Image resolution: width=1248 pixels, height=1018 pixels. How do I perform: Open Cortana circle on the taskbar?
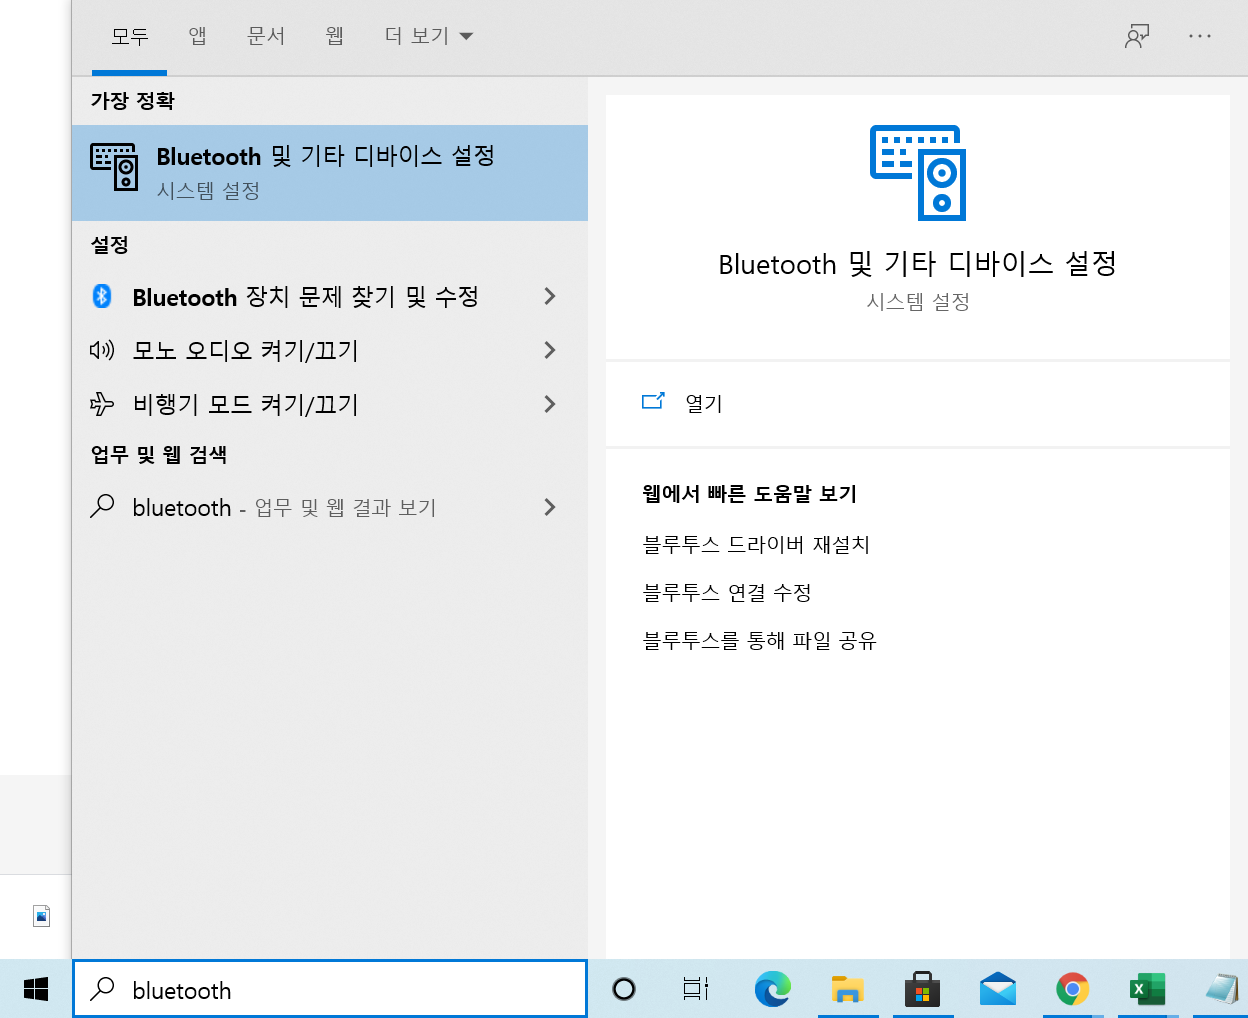624,989
